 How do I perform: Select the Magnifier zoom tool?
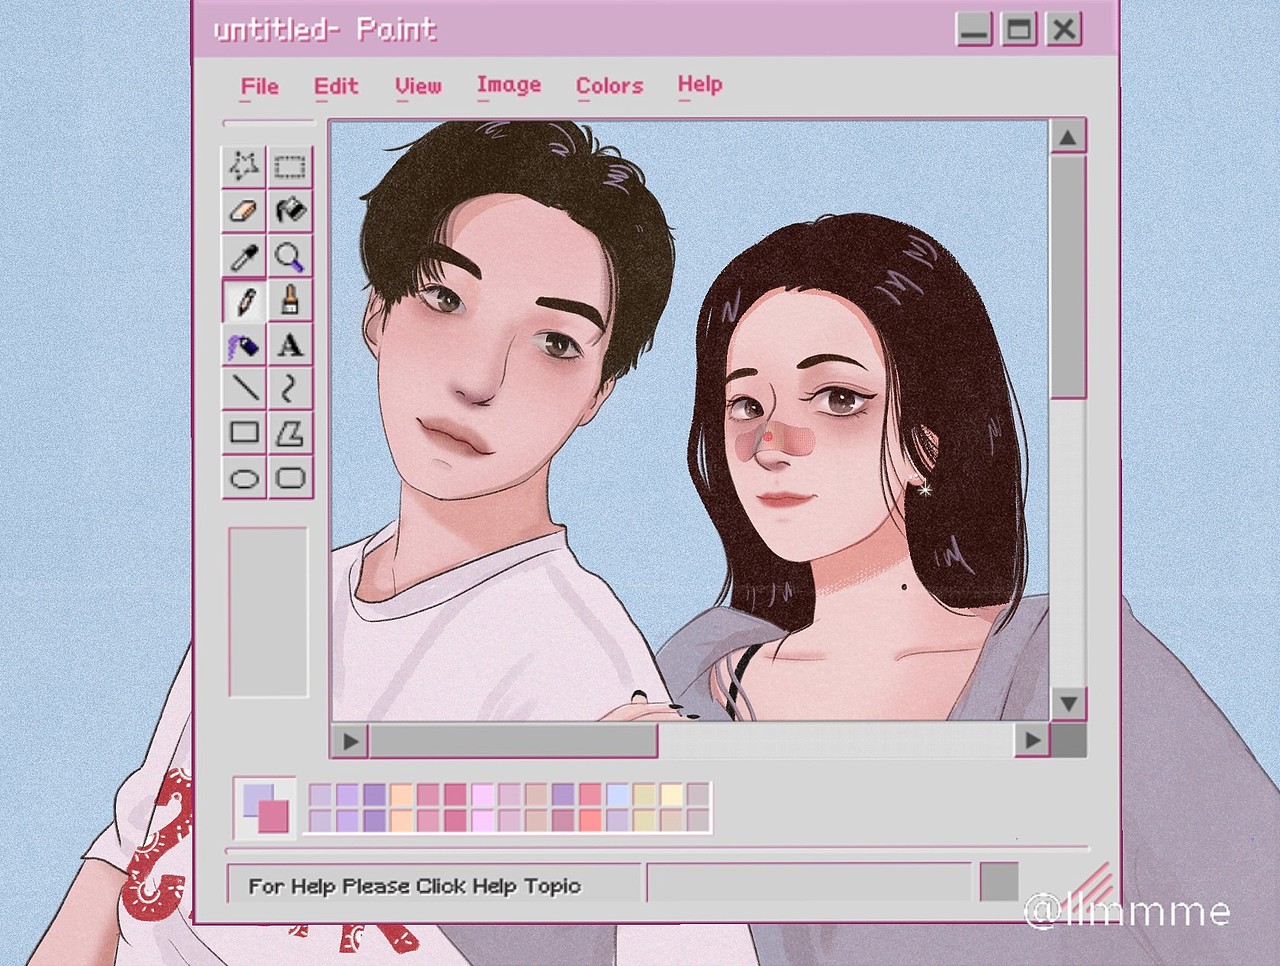tap(290, 256)
